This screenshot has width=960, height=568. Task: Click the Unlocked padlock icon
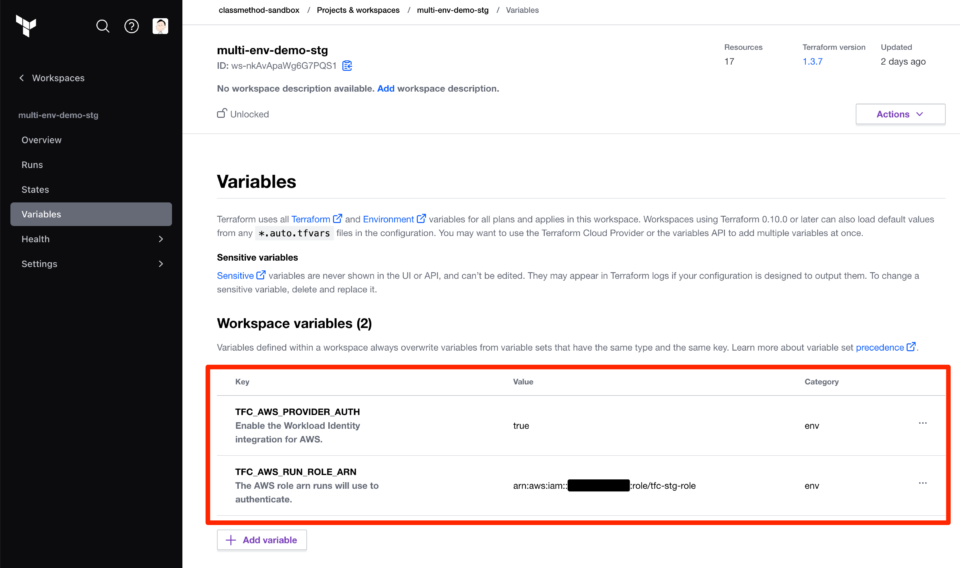222,113
